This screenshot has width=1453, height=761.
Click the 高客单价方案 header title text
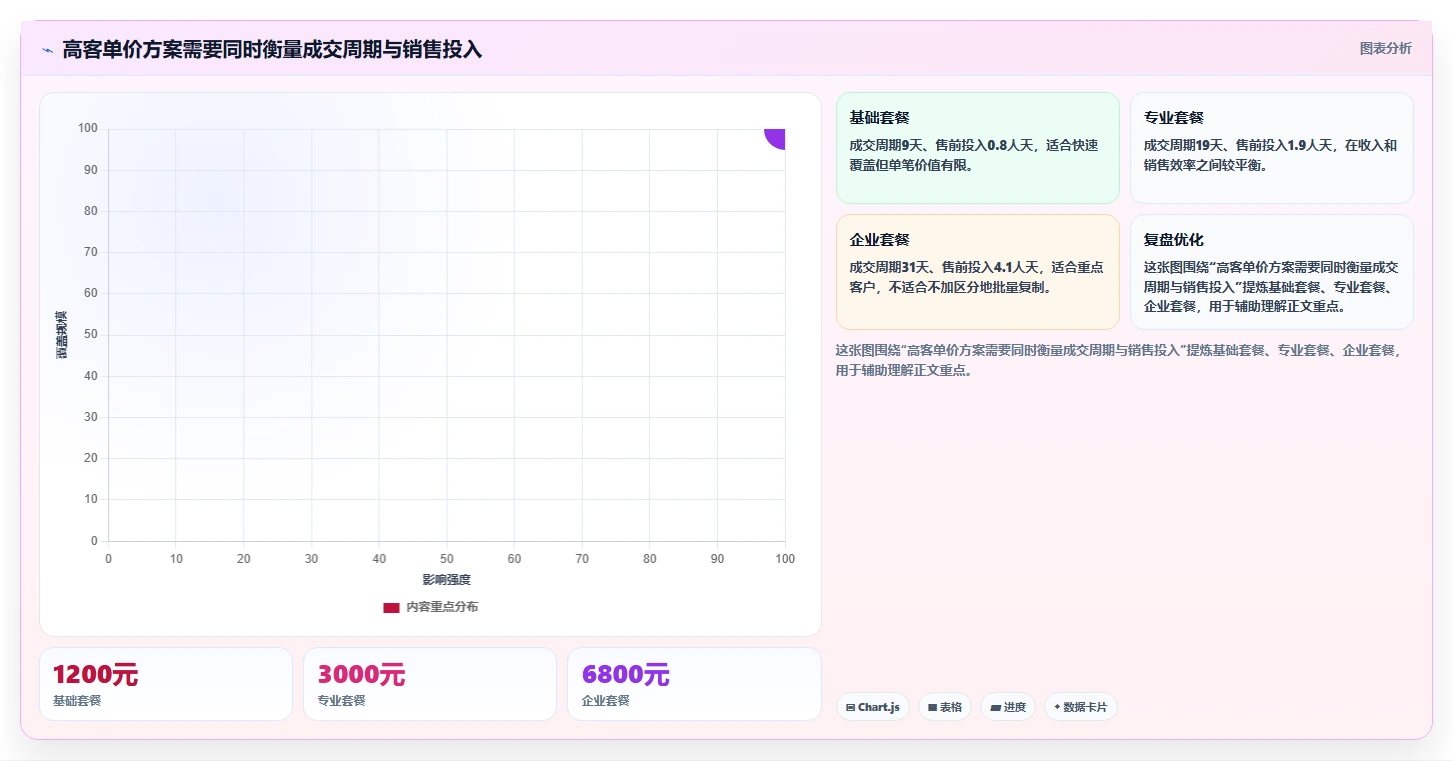pyautogui.click(x=272, y=50)
